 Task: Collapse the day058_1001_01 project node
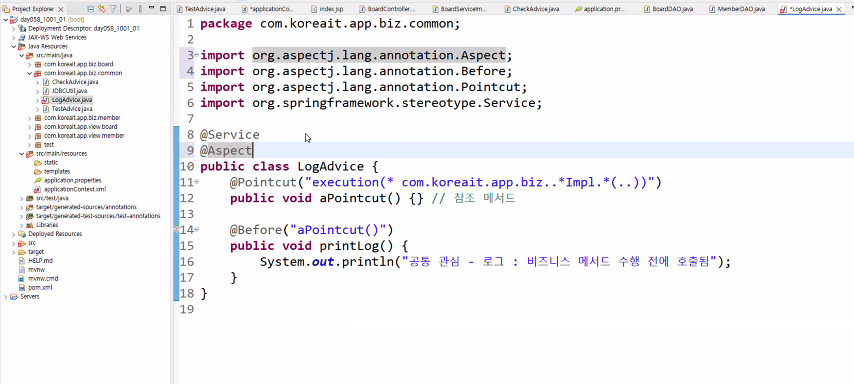(x=5, y=20)
